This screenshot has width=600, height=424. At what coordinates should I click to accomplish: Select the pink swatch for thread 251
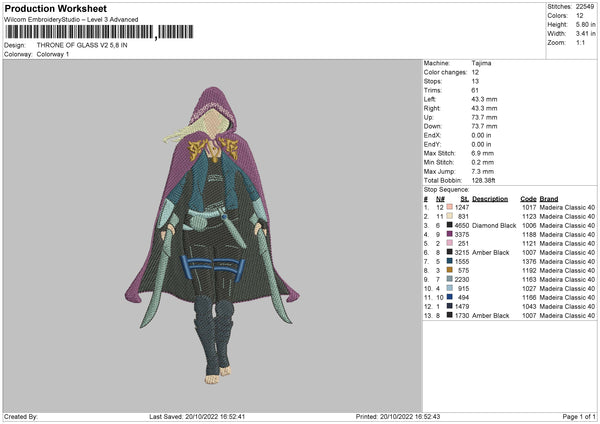click(x=451, y=243)
